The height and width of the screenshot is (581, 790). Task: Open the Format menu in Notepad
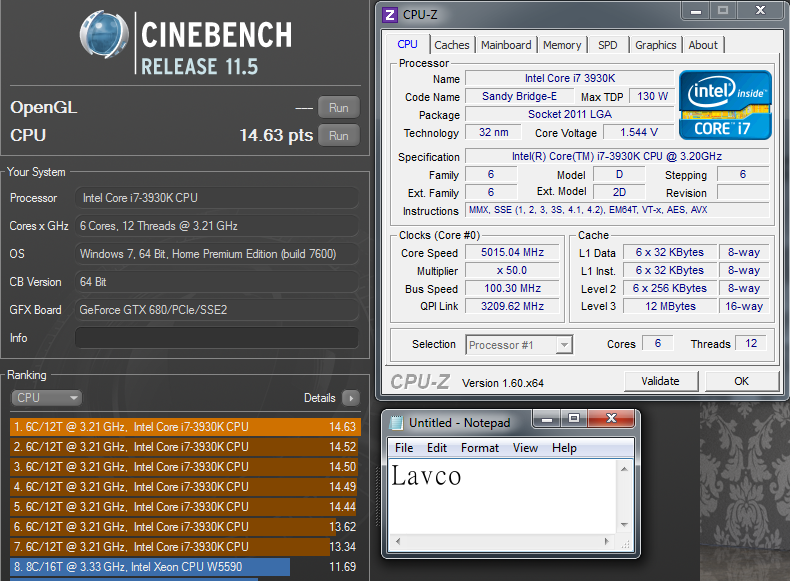tap(480, 448)
